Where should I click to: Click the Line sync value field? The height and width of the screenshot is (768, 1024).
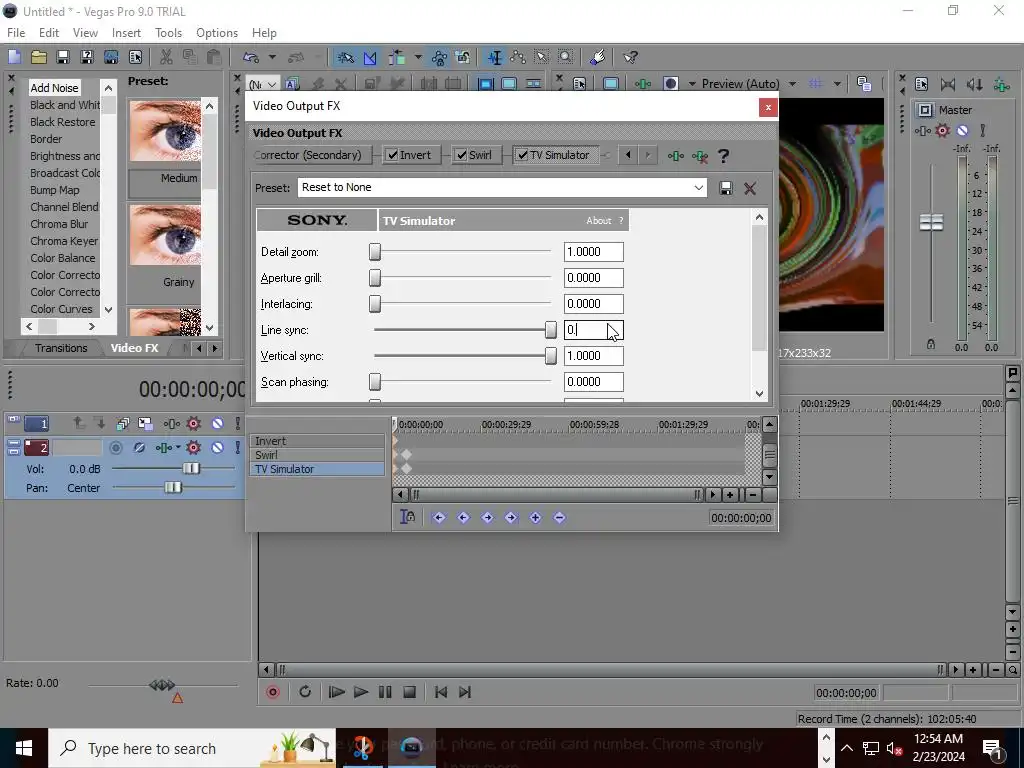[593, 330]
